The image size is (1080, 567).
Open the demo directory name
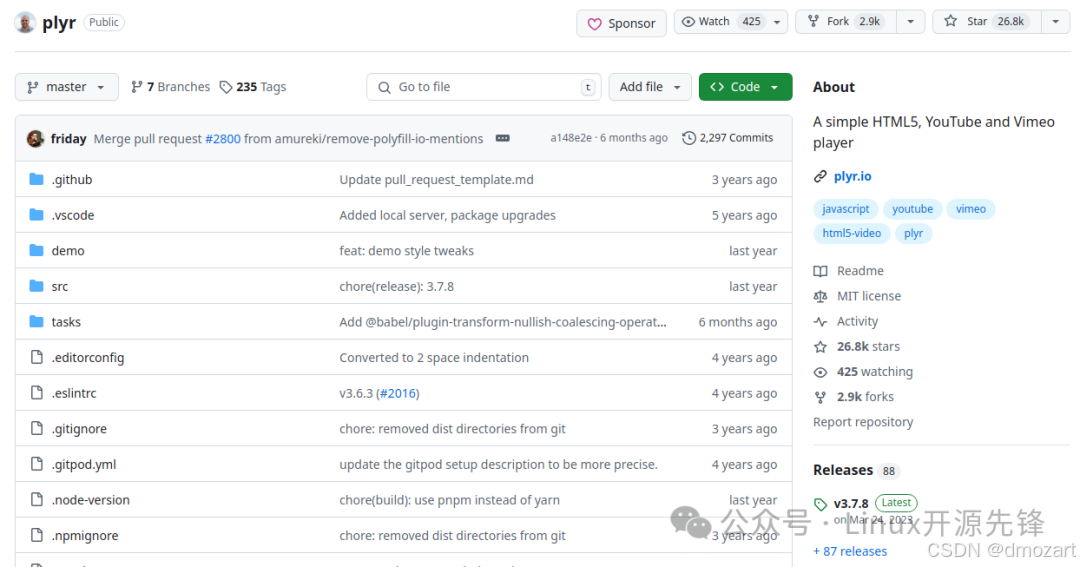[68, 251]
